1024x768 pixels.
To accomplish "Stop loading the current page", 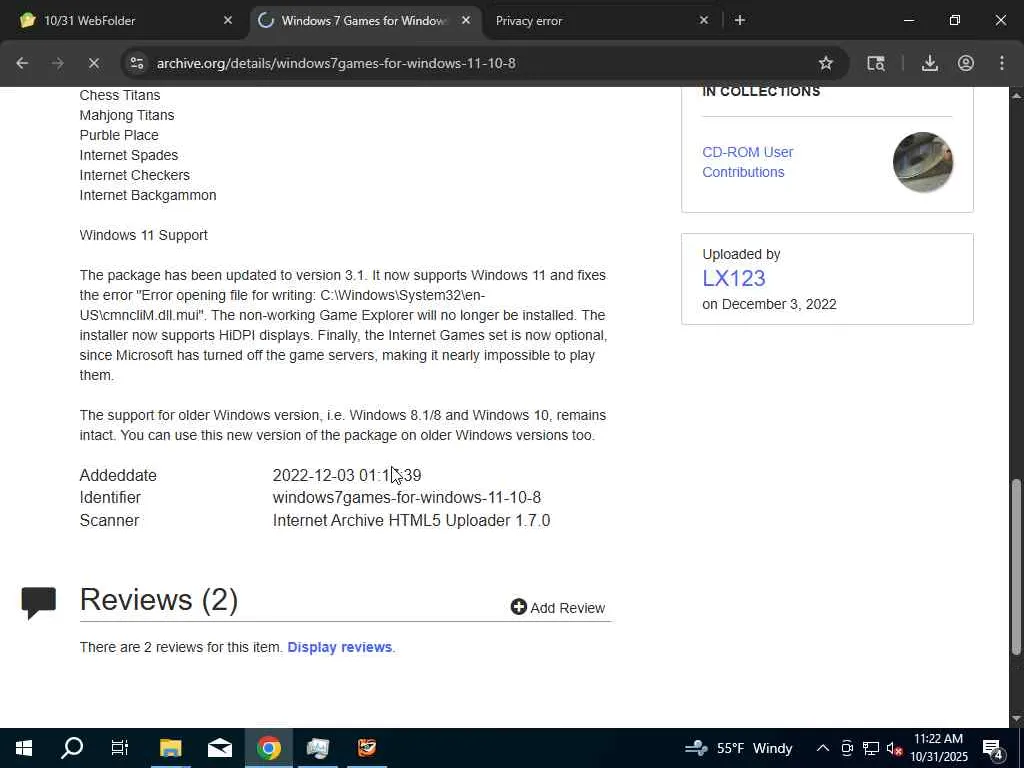I will tap(93, 63).
